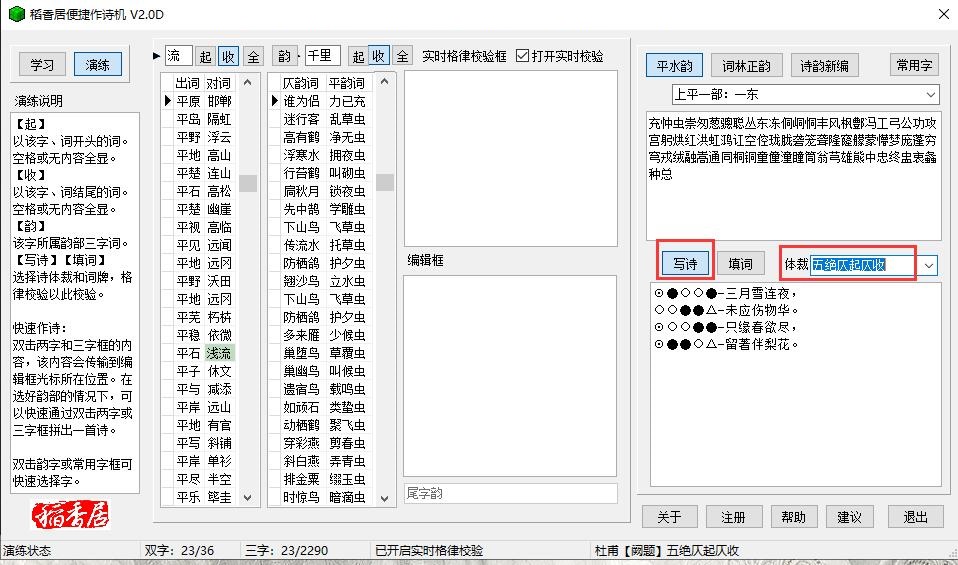Select the 平水韵 rhyme book tab
The image size is (958, 565).
tap(675, 65)
